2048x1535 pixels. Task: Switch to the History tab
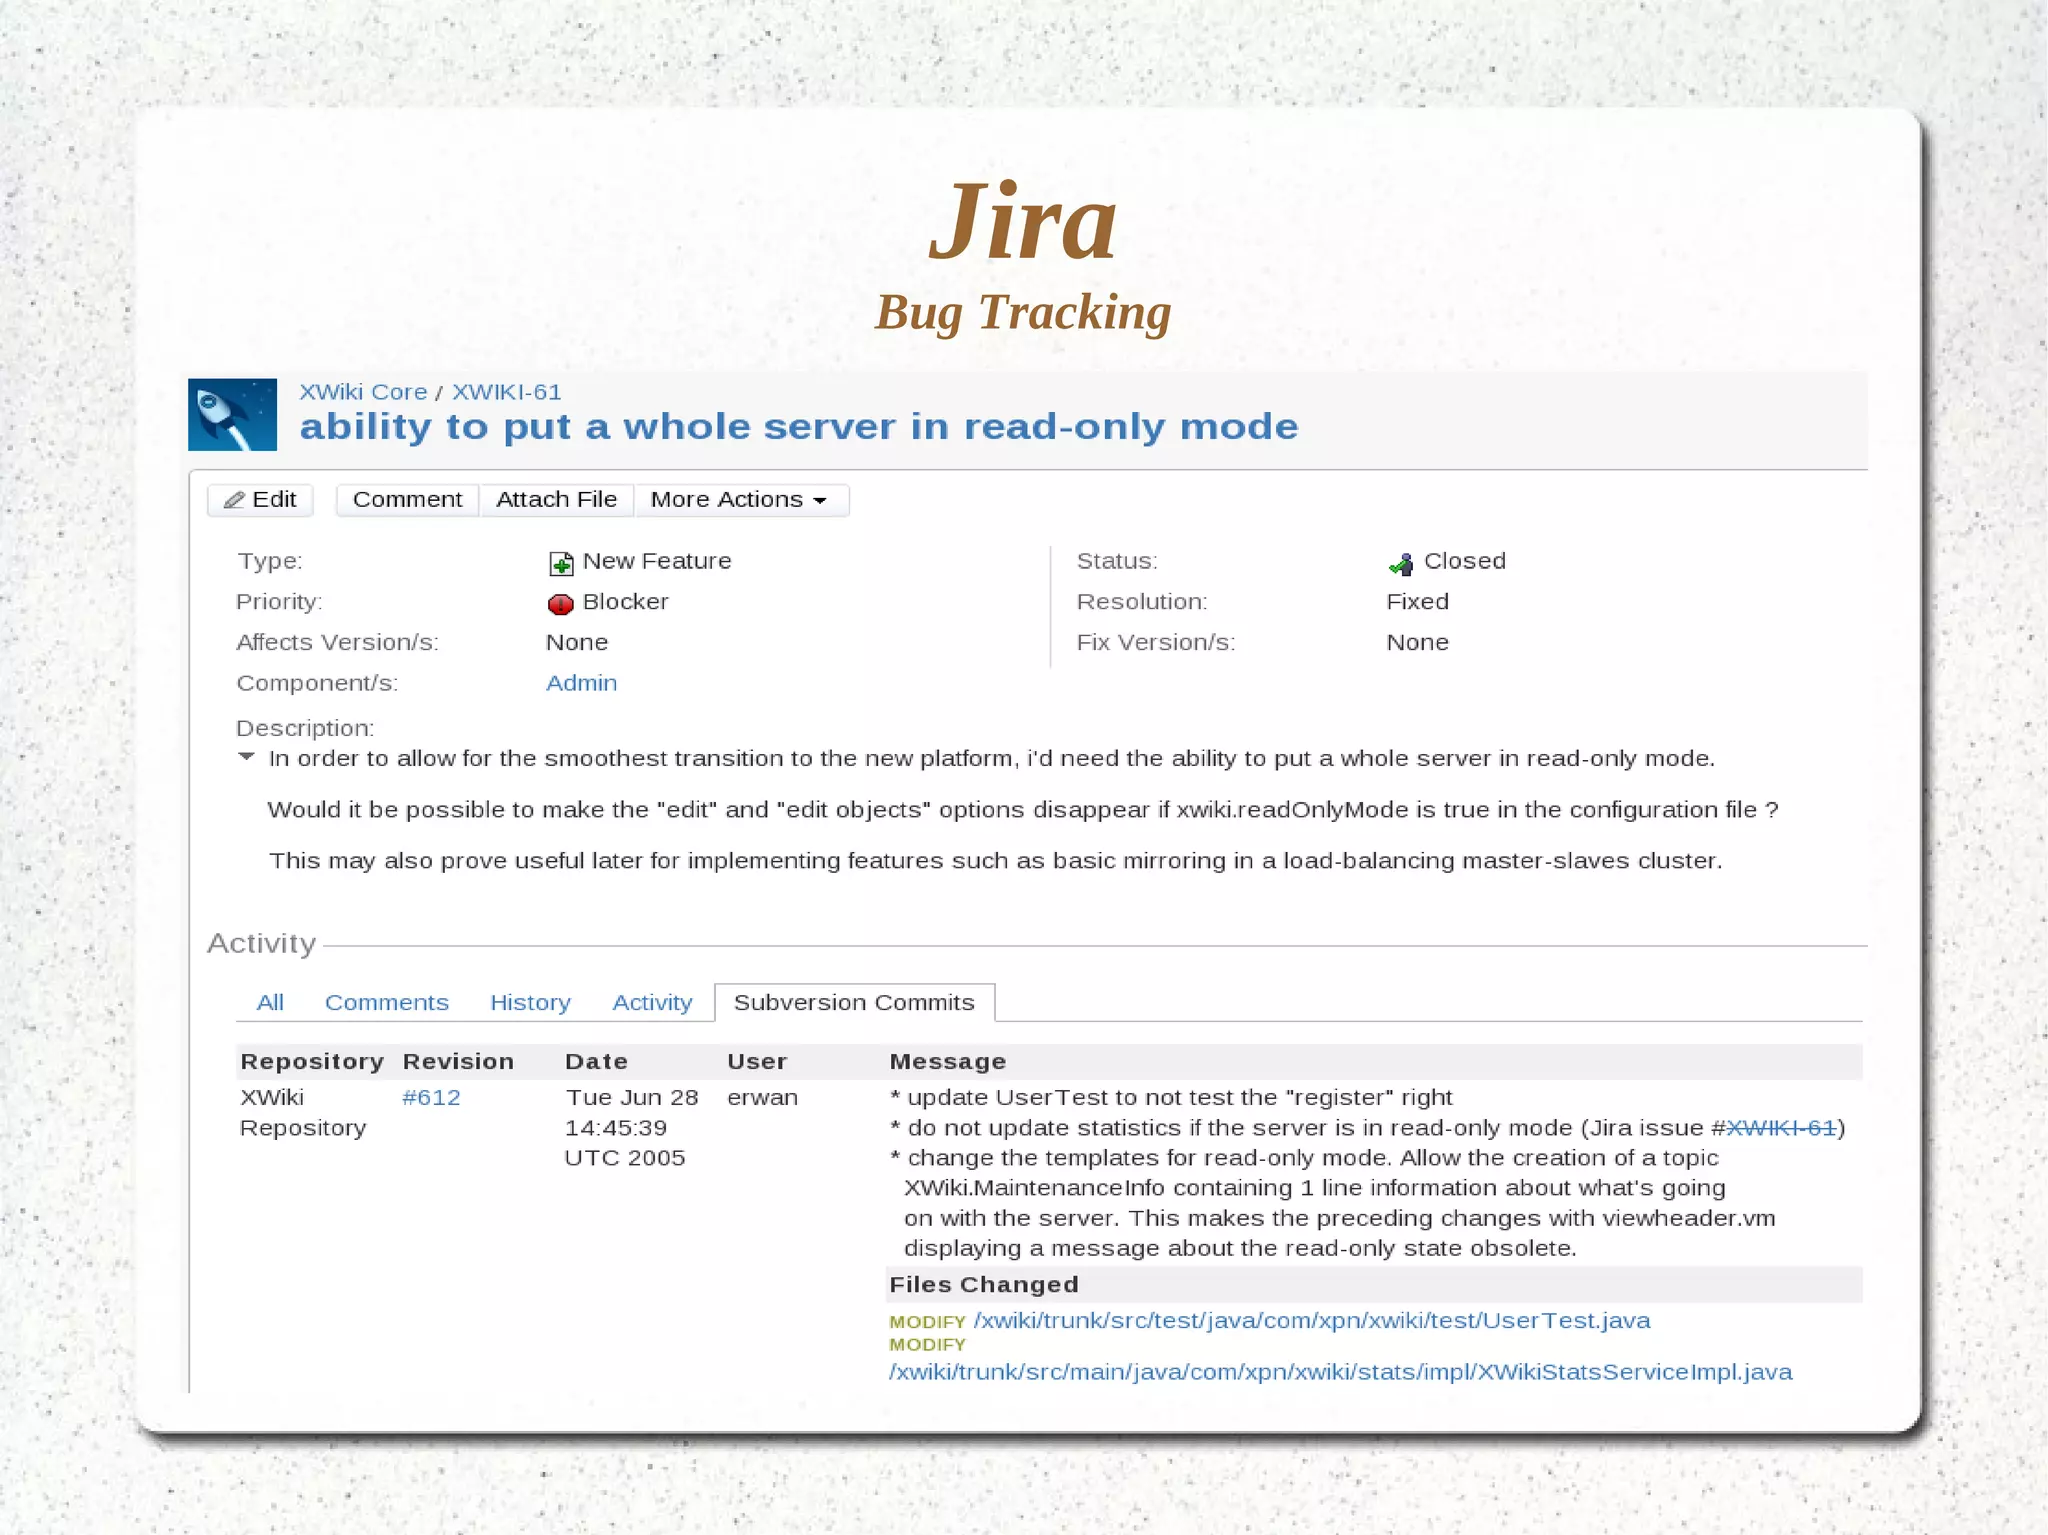coord(530,1002)
